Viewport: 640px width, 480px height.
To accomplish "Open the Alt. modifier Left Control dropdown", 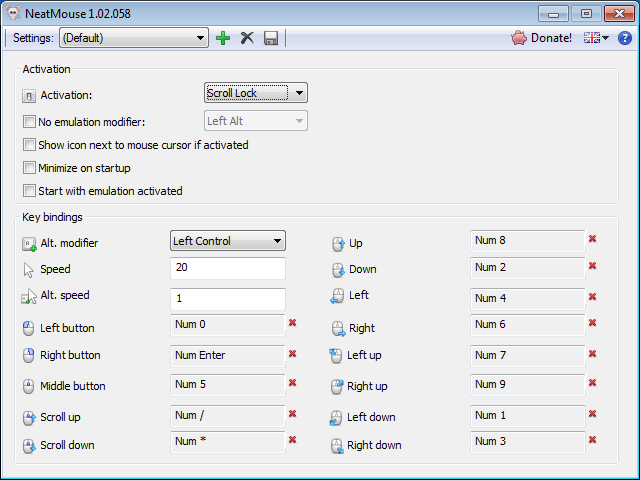I will click(x=228, y=241).
